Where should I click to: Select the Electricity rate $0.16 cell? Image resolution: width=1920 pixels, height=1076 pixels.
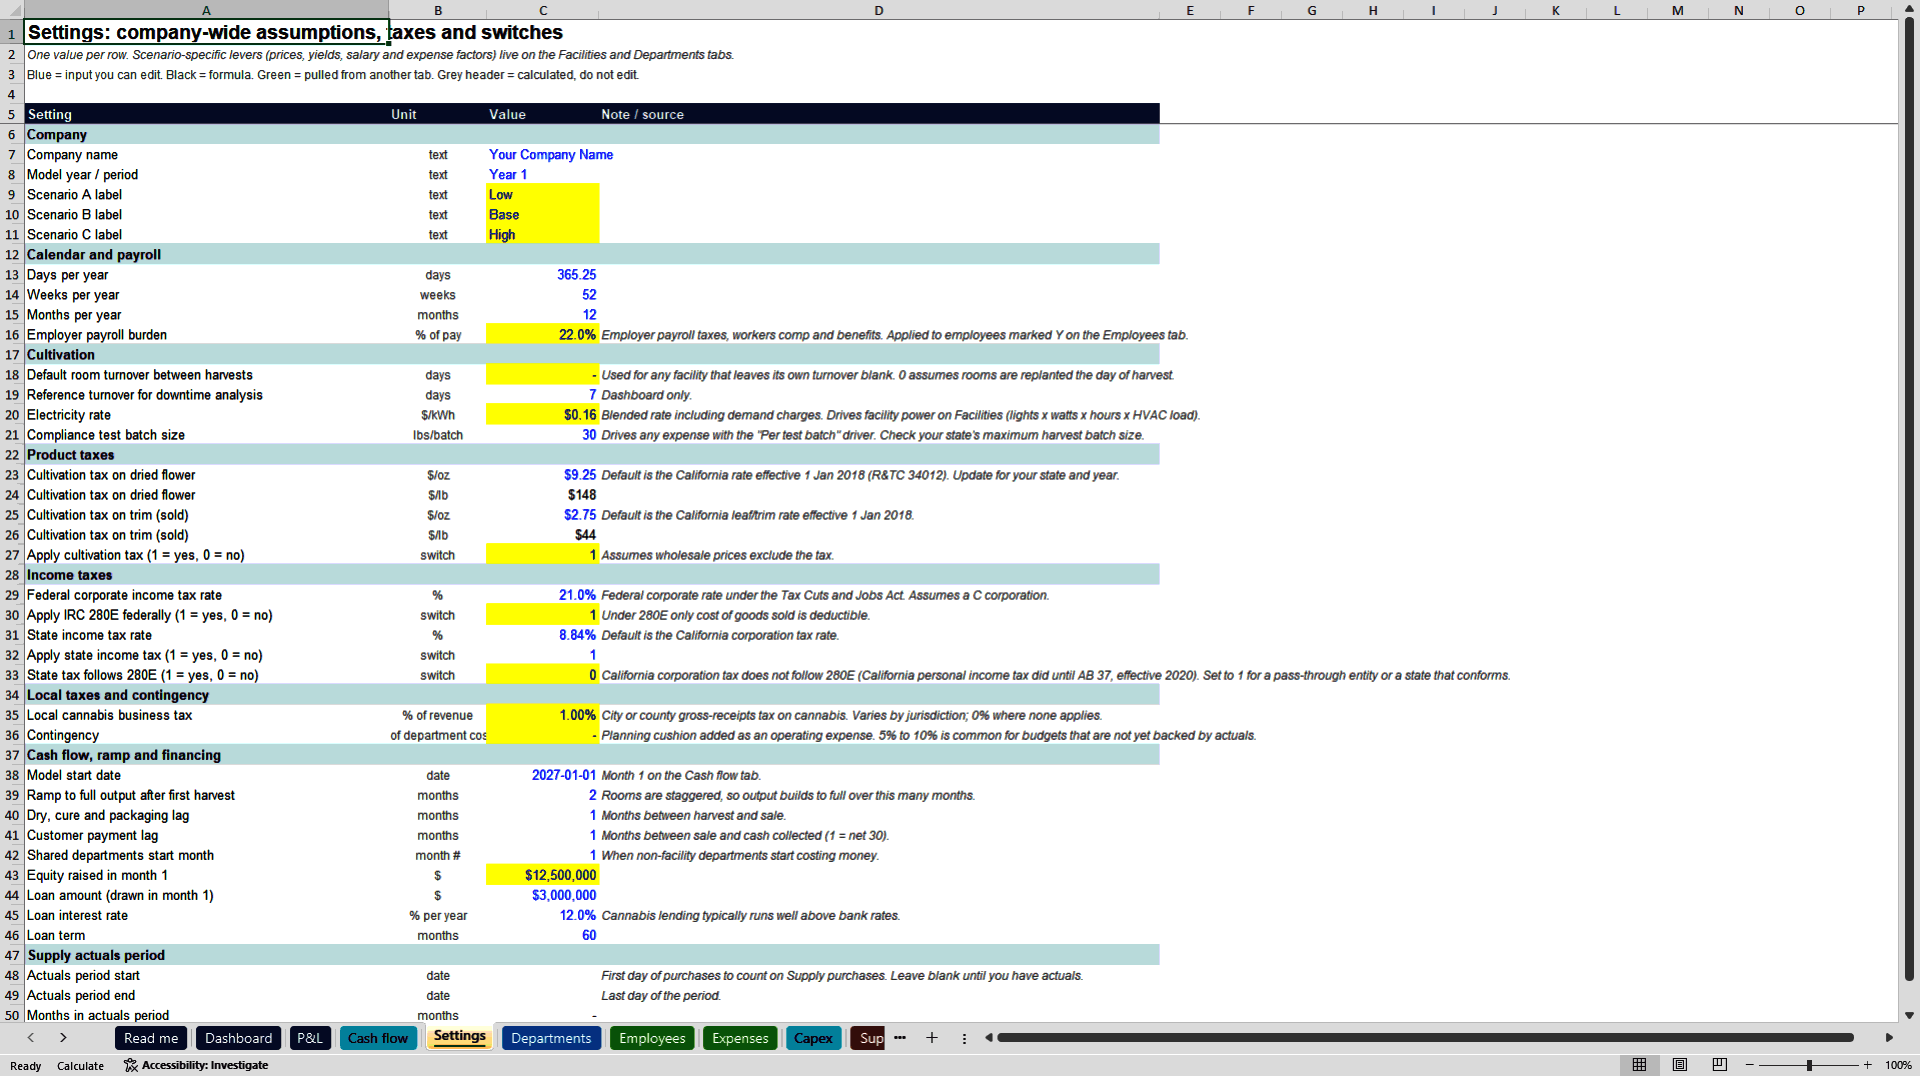coord(542,415)
